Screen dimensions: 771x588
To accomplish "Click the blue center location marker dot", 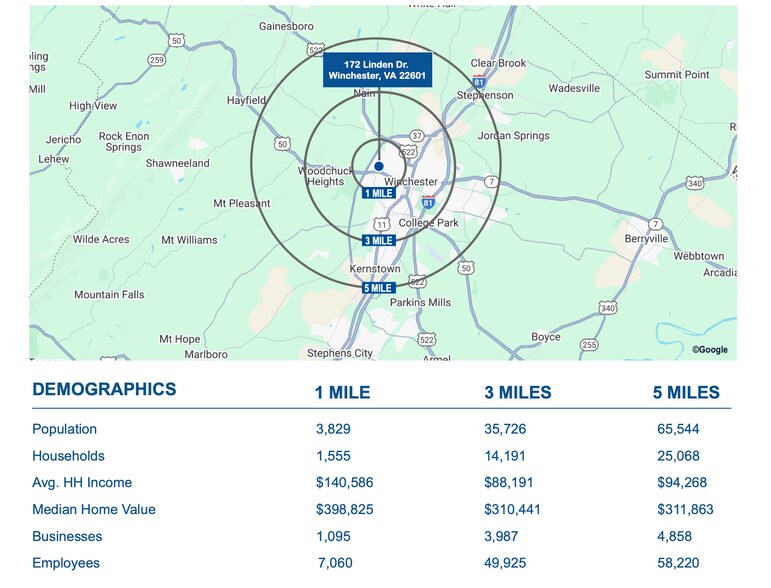I will coord(379,166).
